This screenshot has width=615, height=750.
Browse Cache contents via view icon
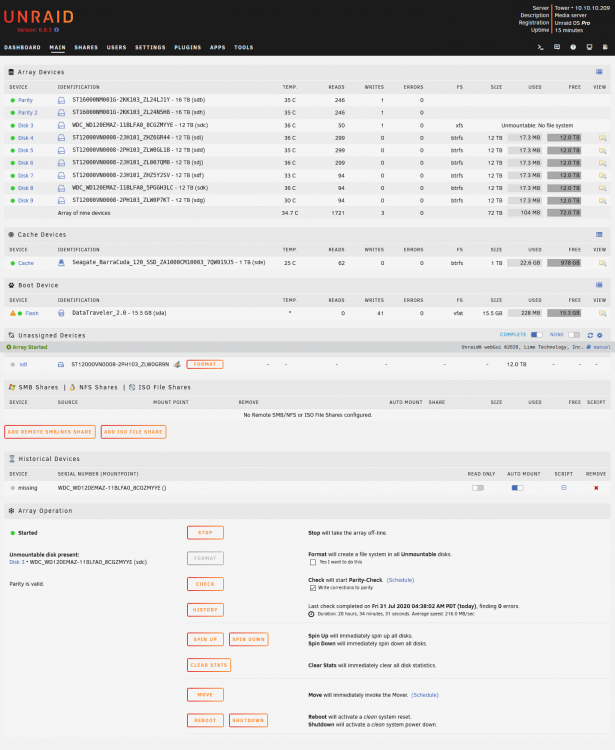(602, 263)
